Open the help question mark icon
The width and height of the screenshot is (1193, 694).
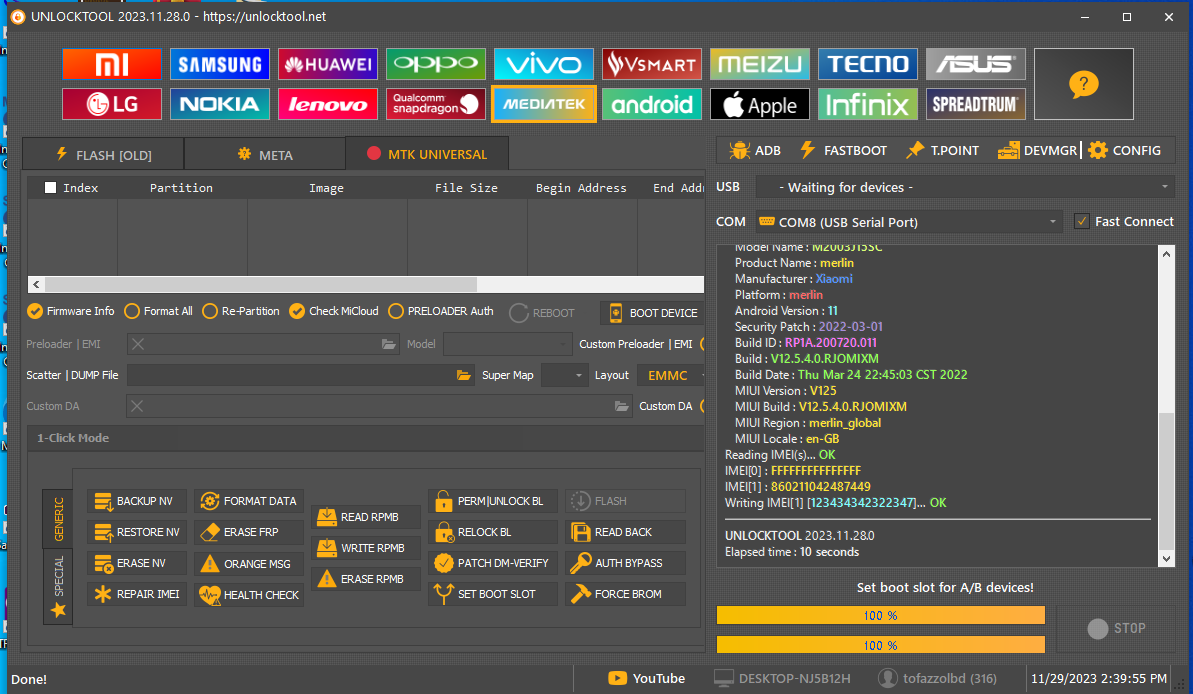click(1083, 84)
